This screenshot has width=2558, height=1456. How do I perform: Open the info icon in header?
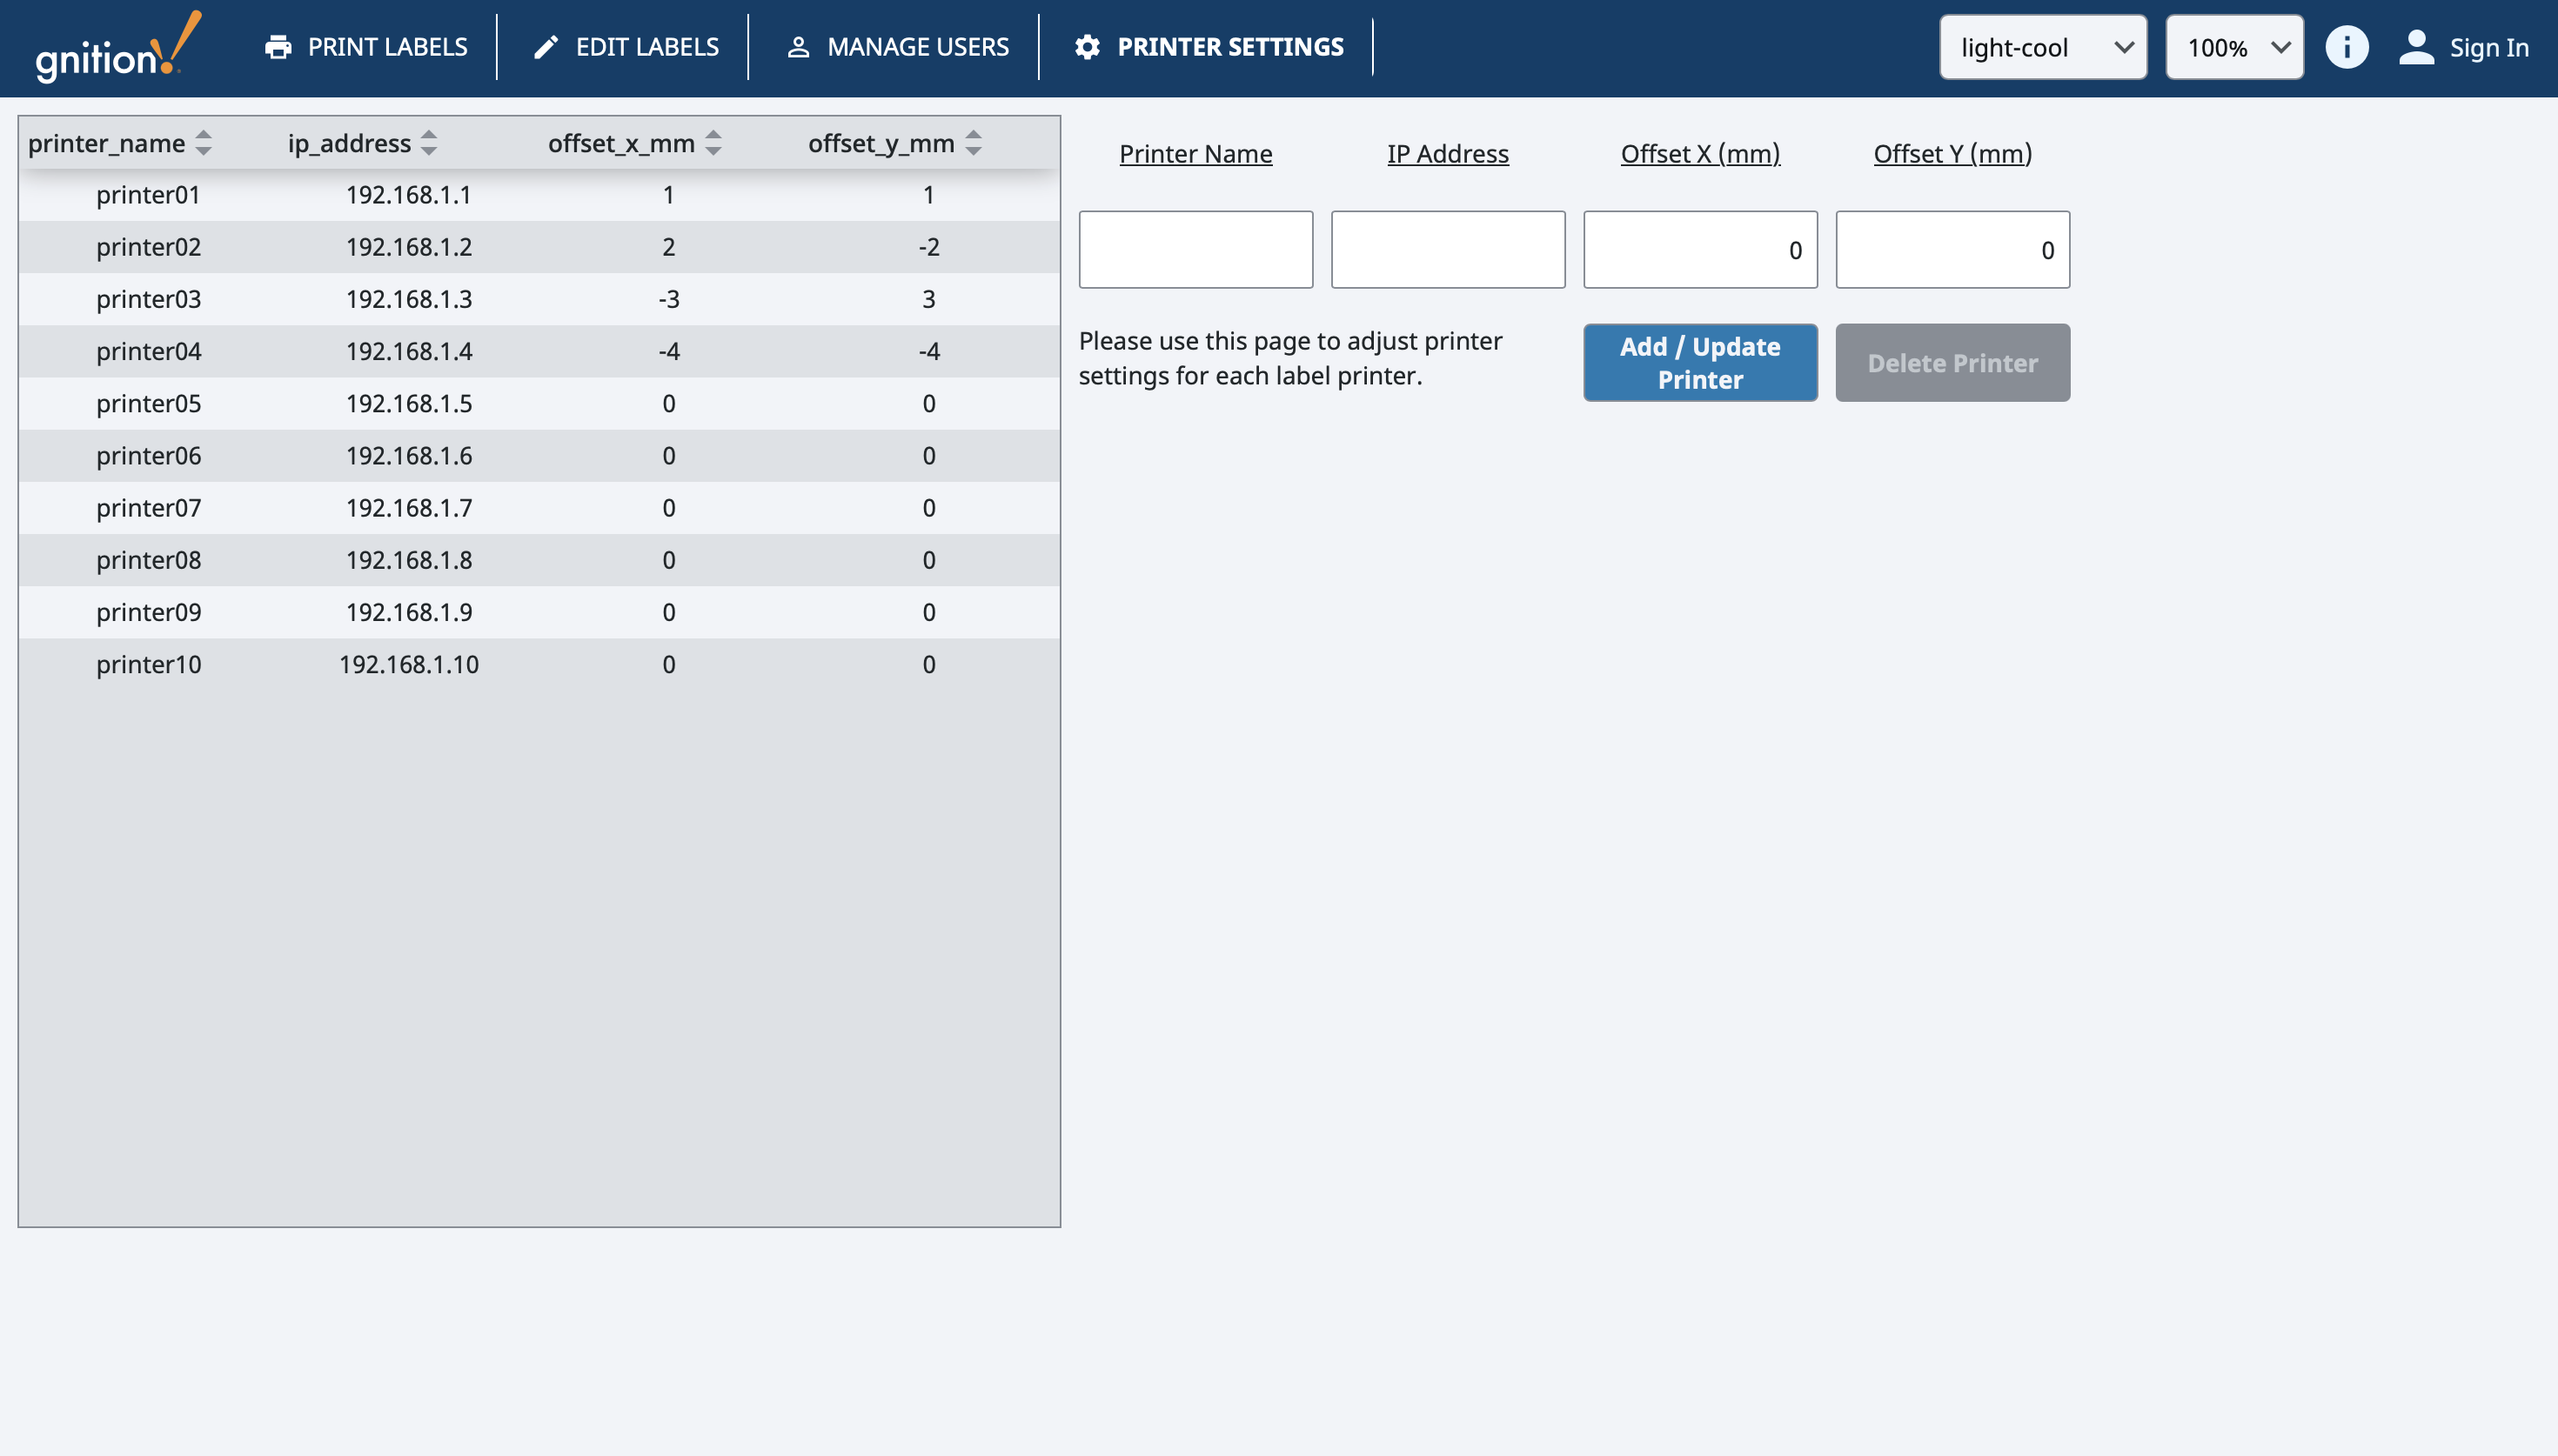click(2346, 47)
